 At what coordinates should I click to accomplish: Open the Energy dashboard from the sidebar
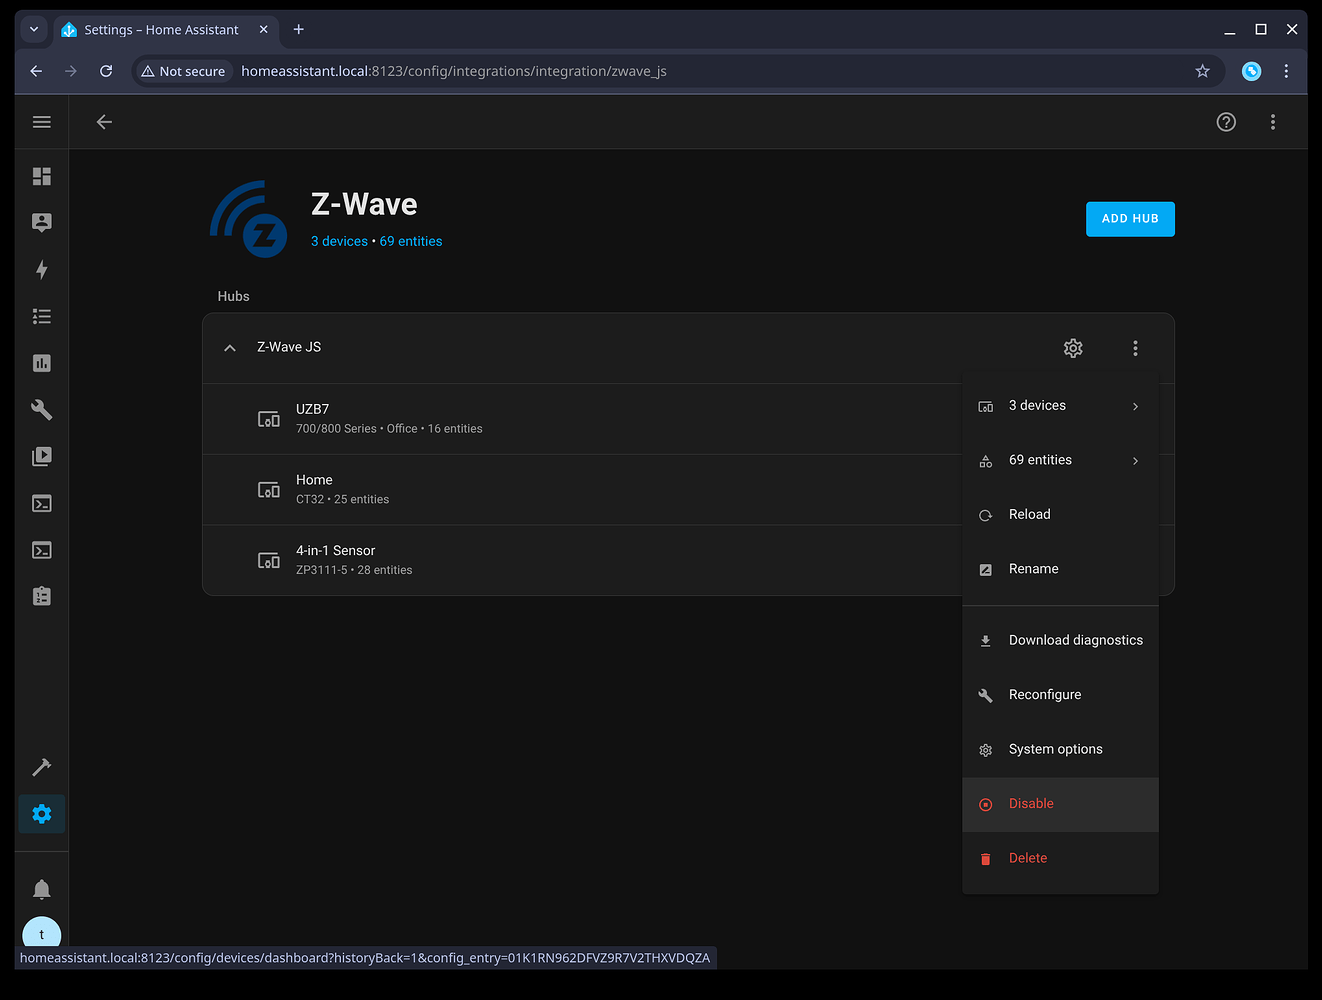41,270
